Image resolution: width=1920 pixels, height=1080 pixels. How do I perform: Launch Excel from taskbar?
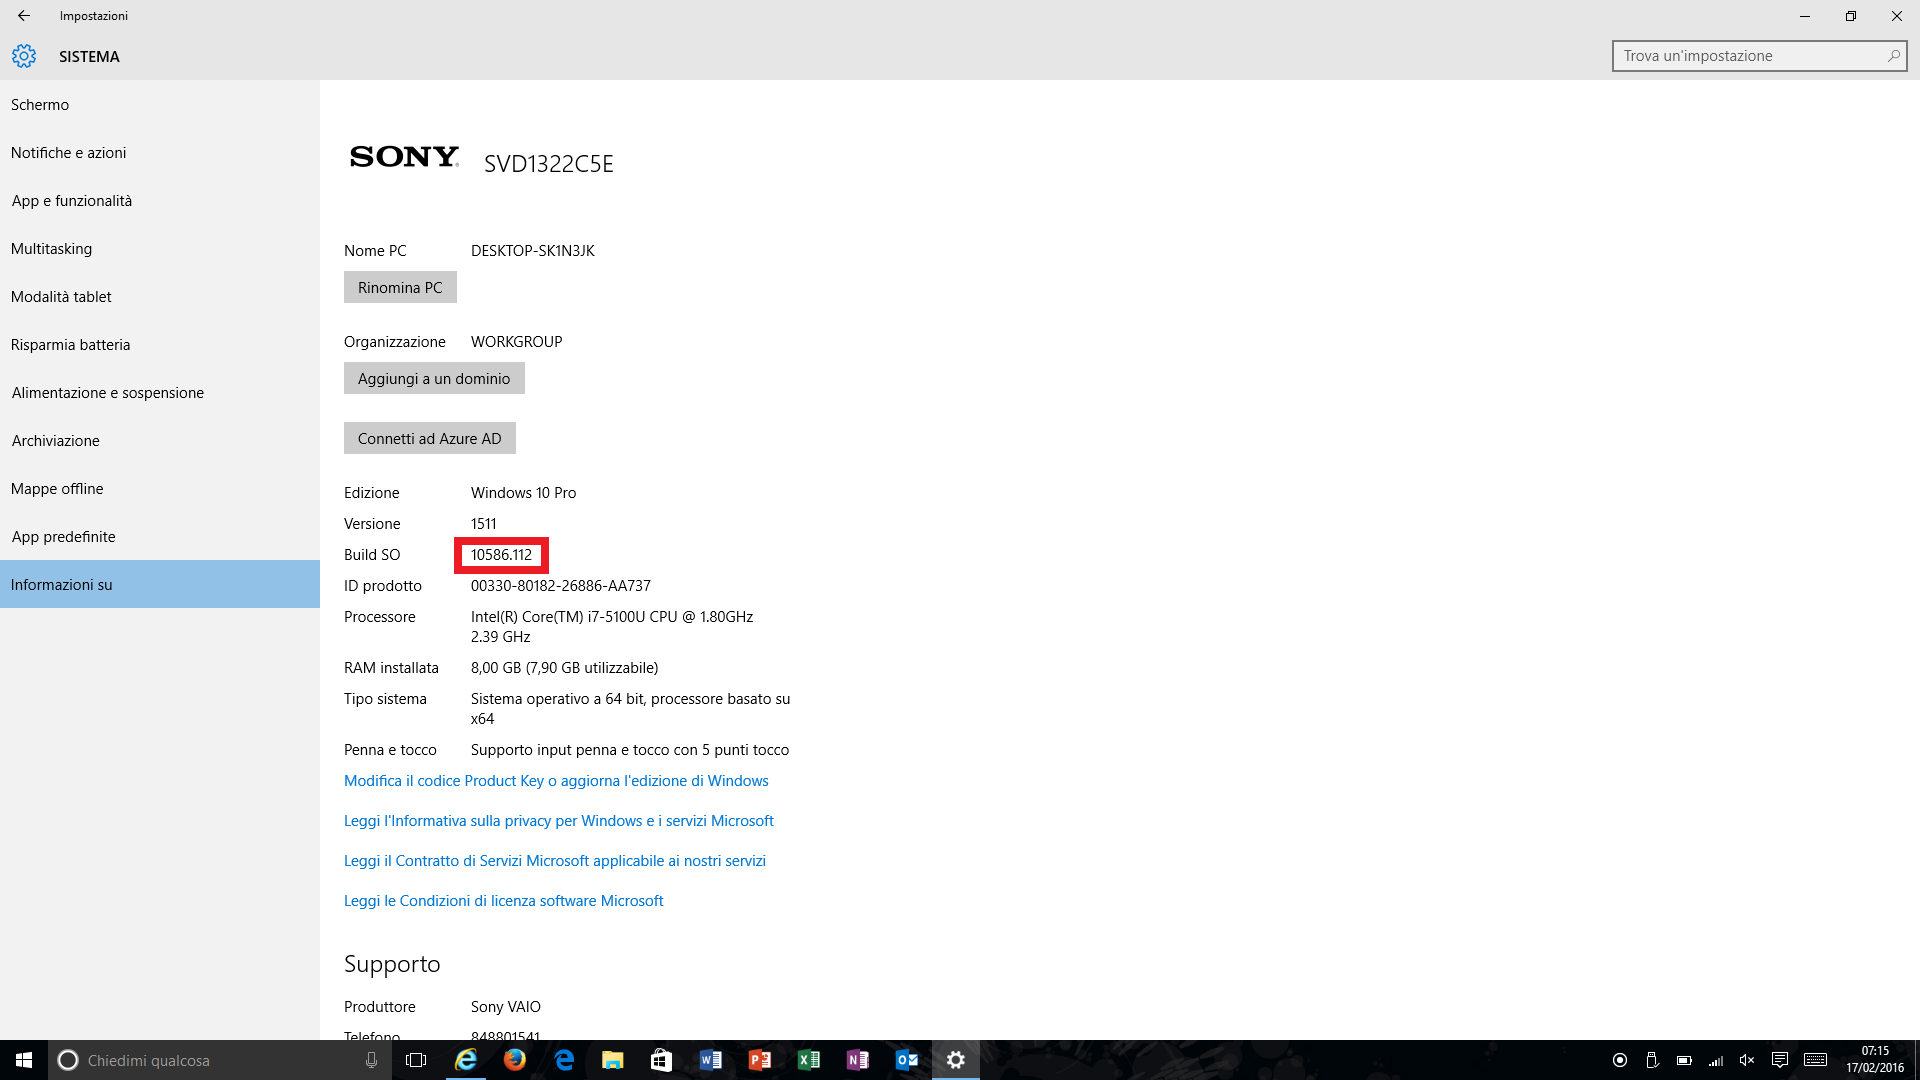pos(809,1060)
